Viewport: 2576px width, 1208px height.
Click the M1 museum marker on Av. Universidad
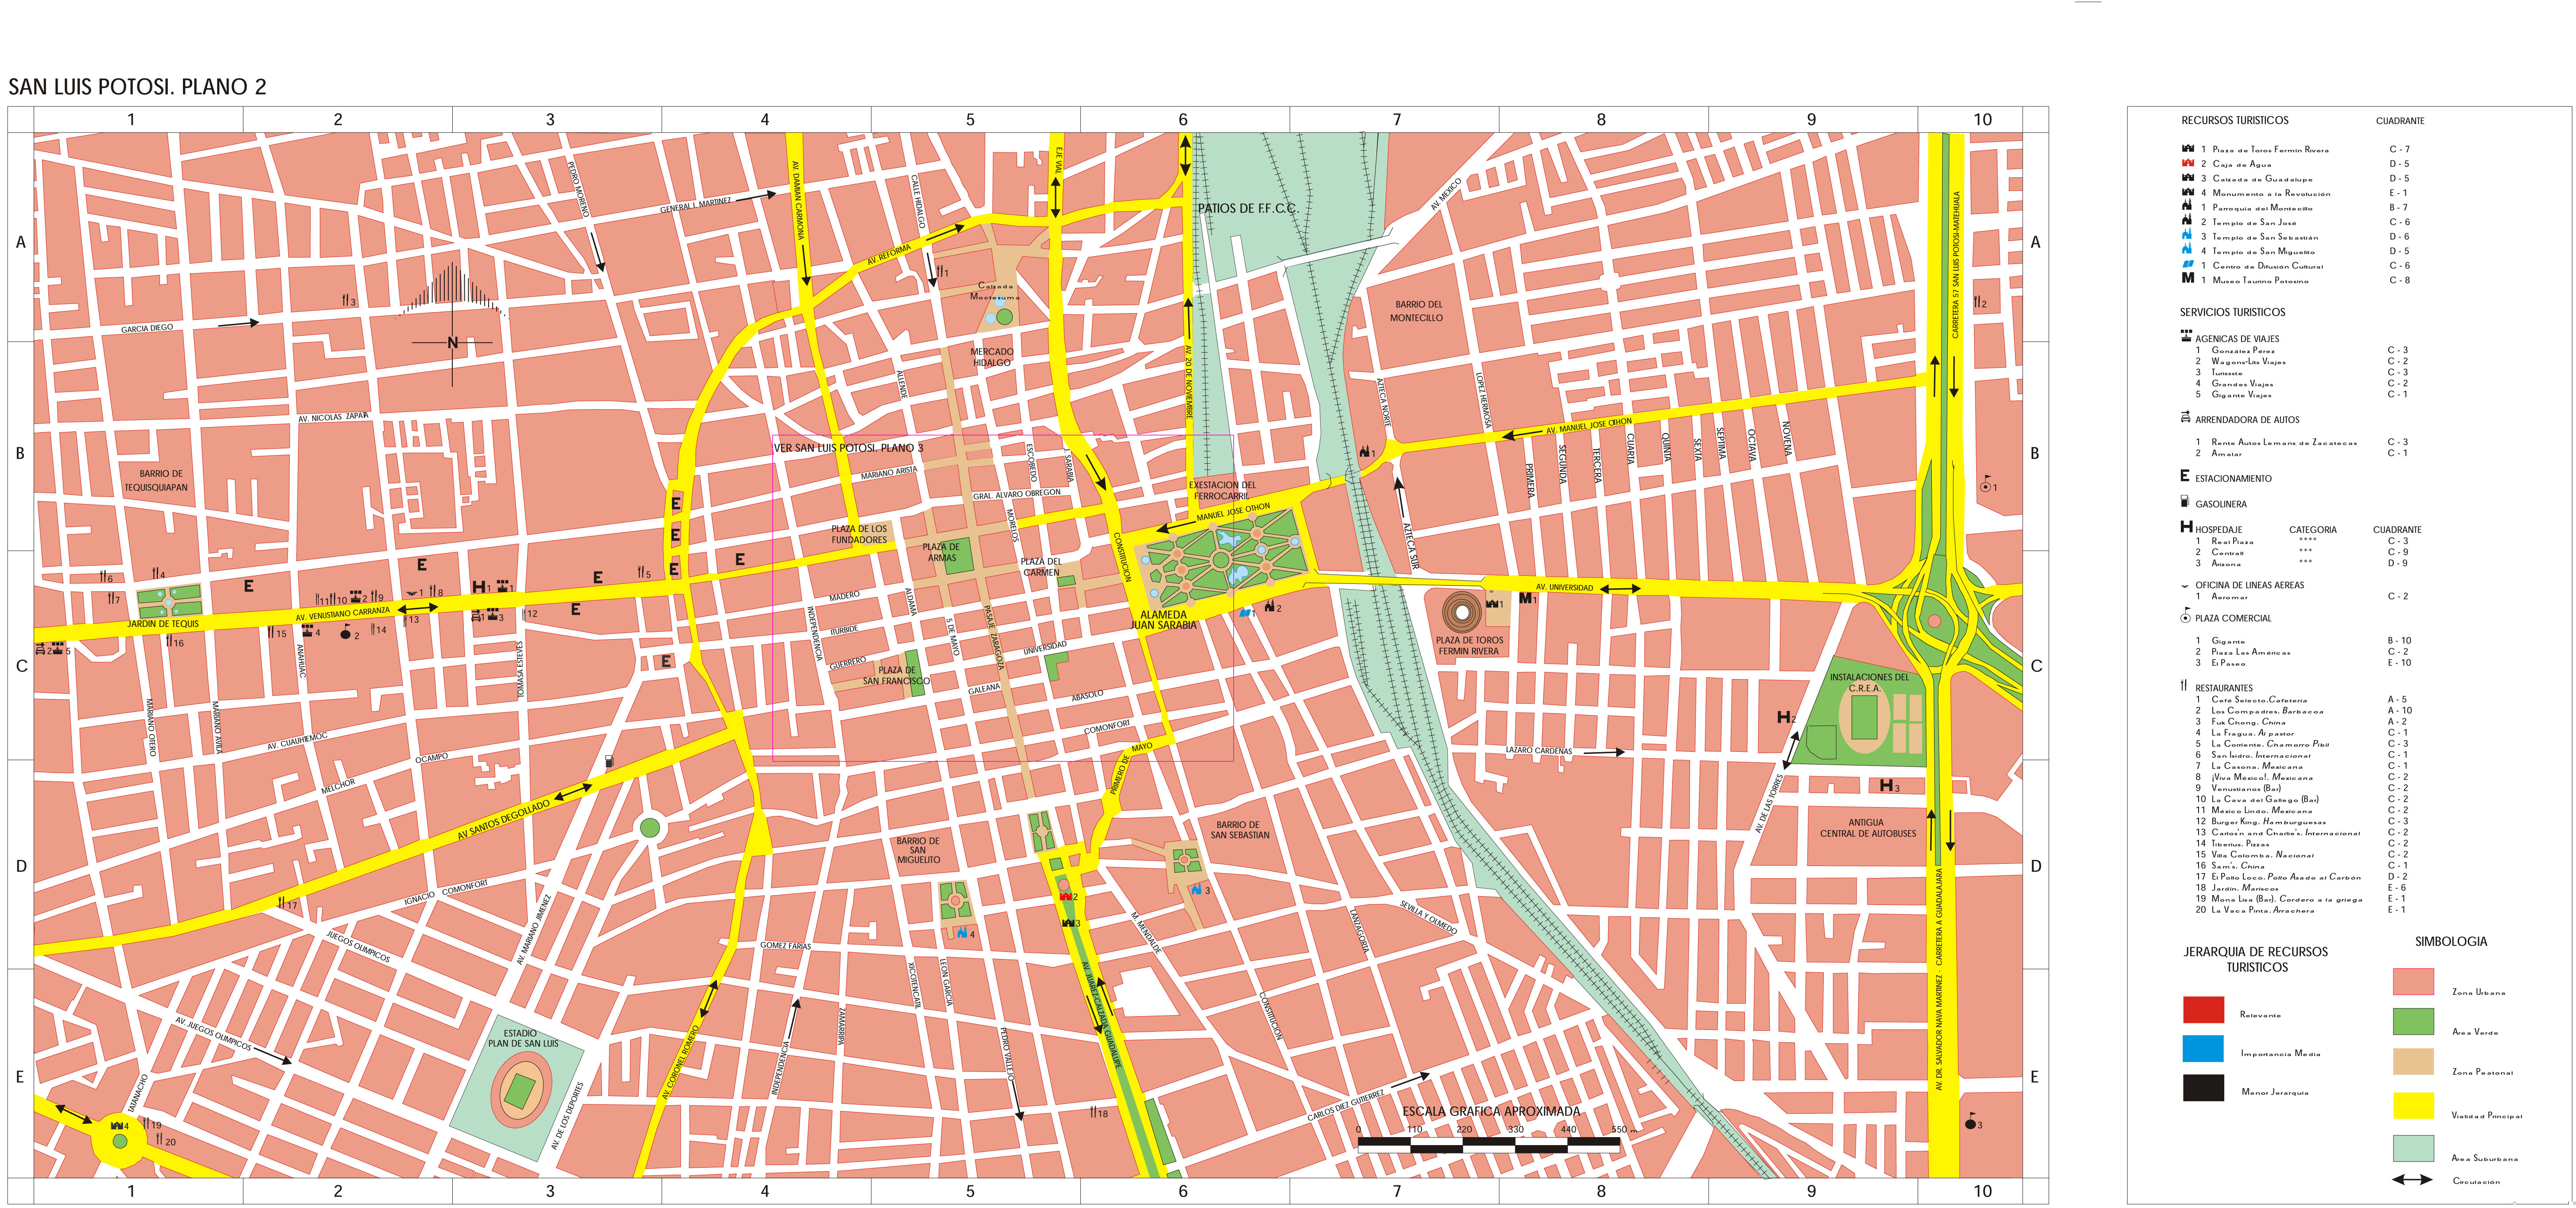pyautogui.click(x=1527, y=599)
